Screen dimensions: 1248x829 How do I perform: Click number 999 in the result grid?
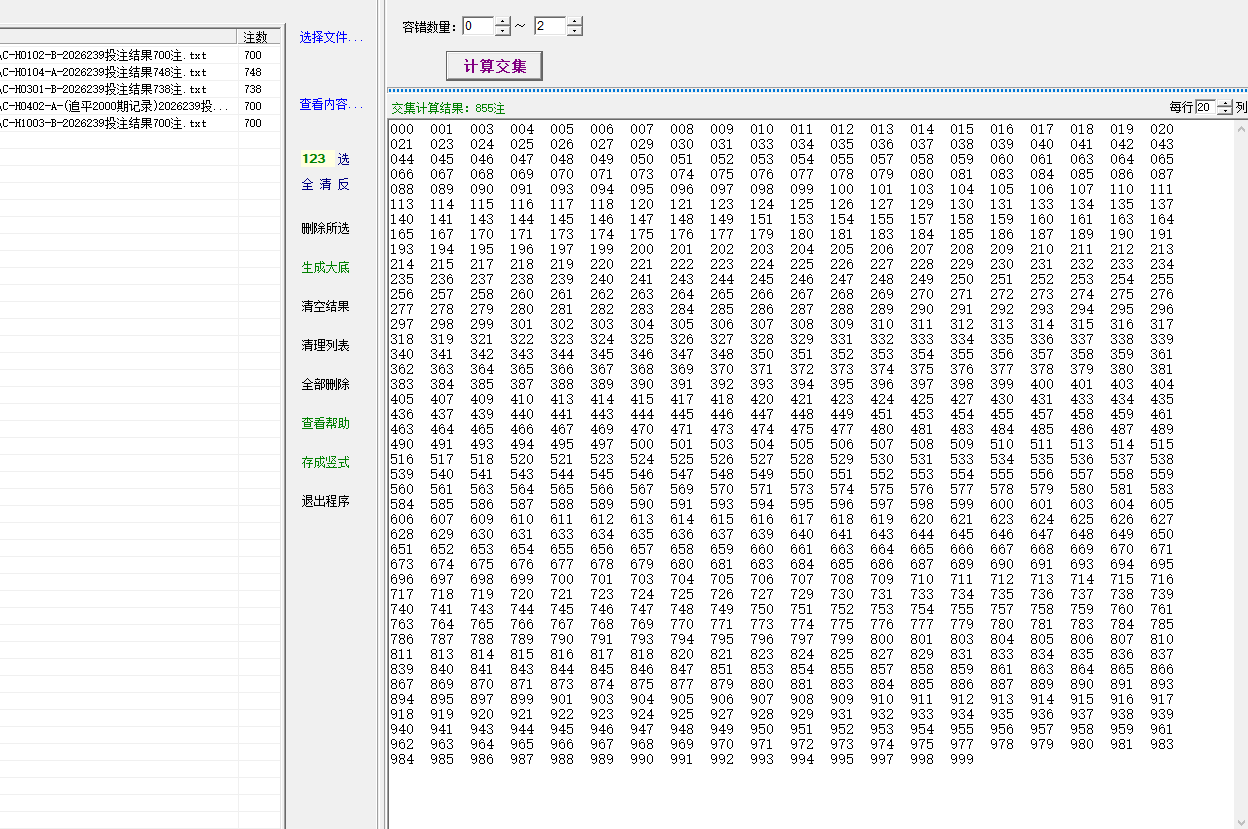(x=962, y=759)
